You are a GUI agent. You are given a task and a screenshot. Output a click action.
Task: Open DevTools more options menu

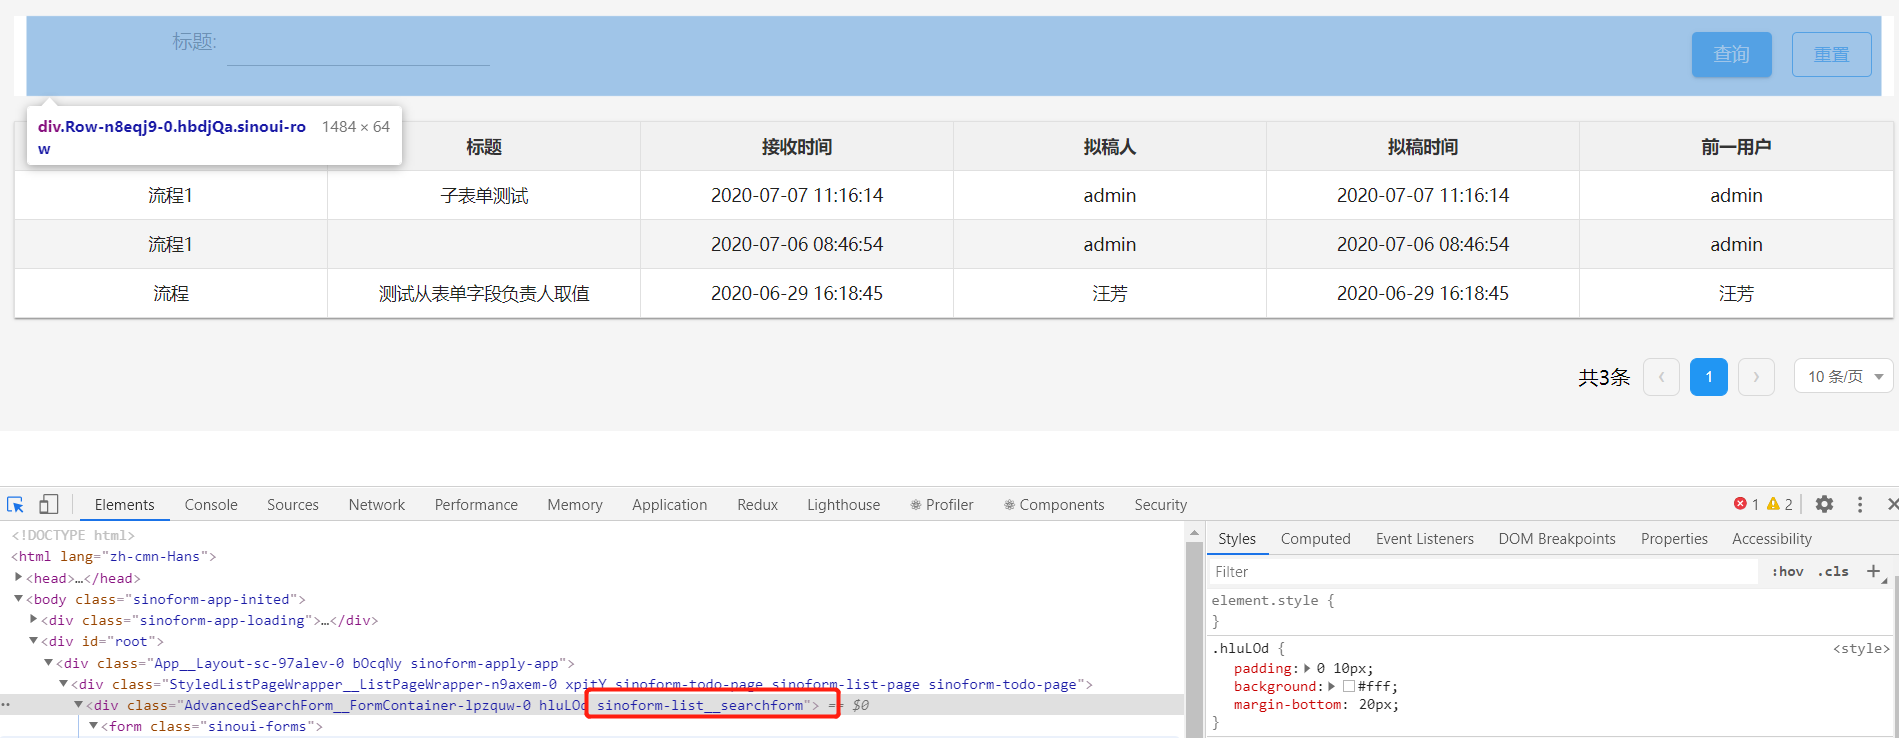(1860, 505)
